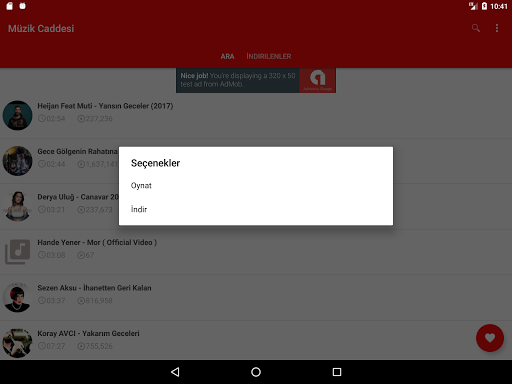The width and height of the screenshot is (512, 384).
Task: Click play count icon beside 67
Action: tap(81, 255)
